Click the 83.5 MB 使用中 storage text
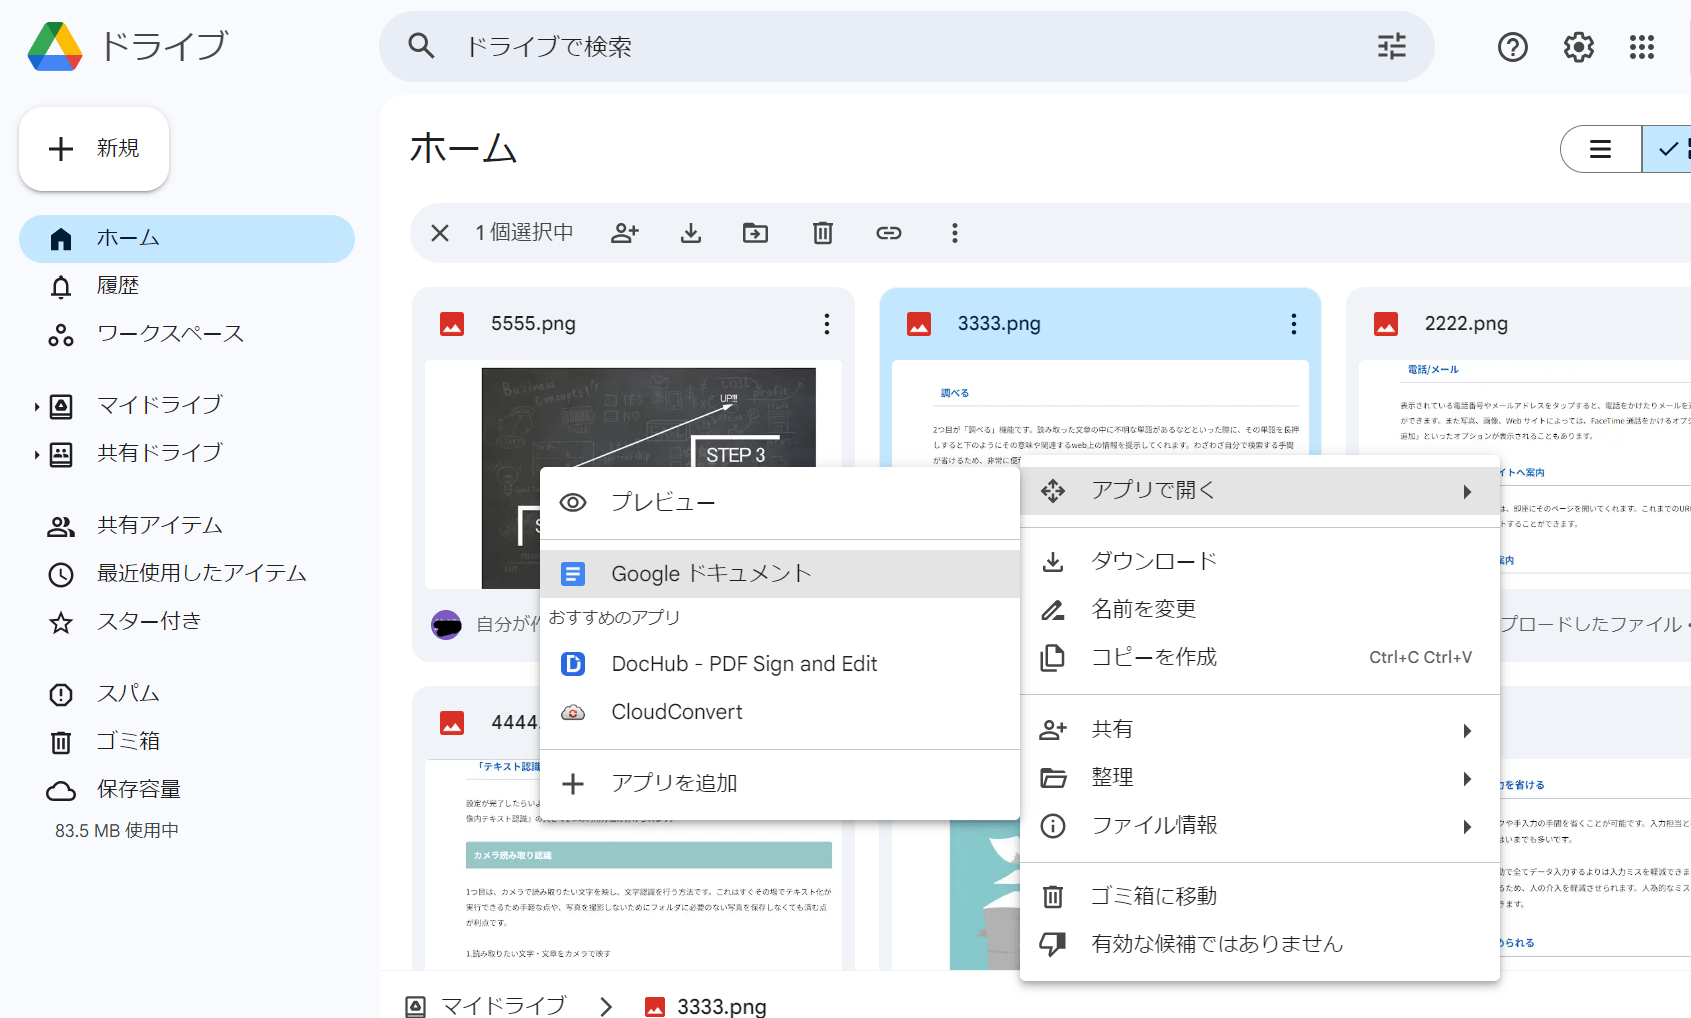Image resolution: width=1691 pixels, height=1018 pixels. pos(117,831)
